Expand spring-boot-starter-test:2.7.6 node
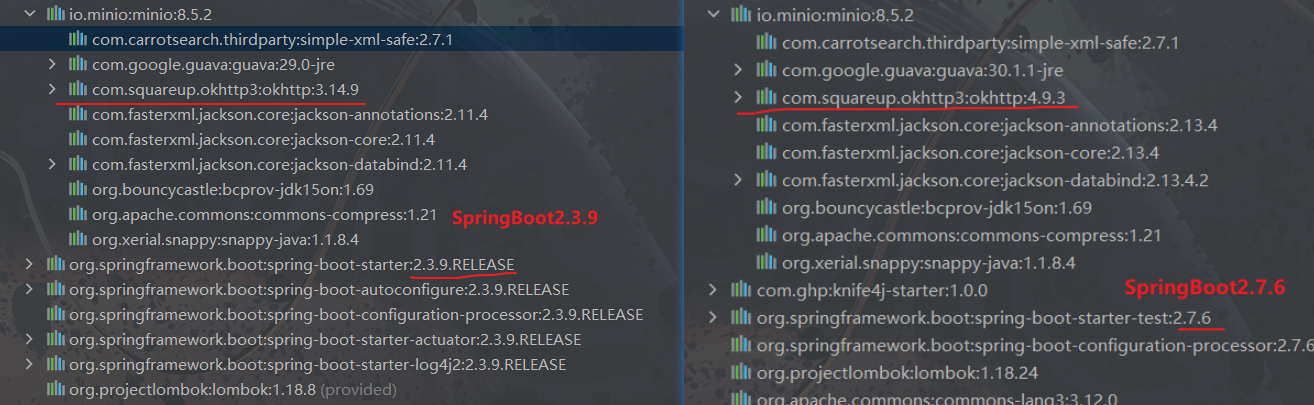The width and height of the screenshot is (1314, 405). point(713,318)
